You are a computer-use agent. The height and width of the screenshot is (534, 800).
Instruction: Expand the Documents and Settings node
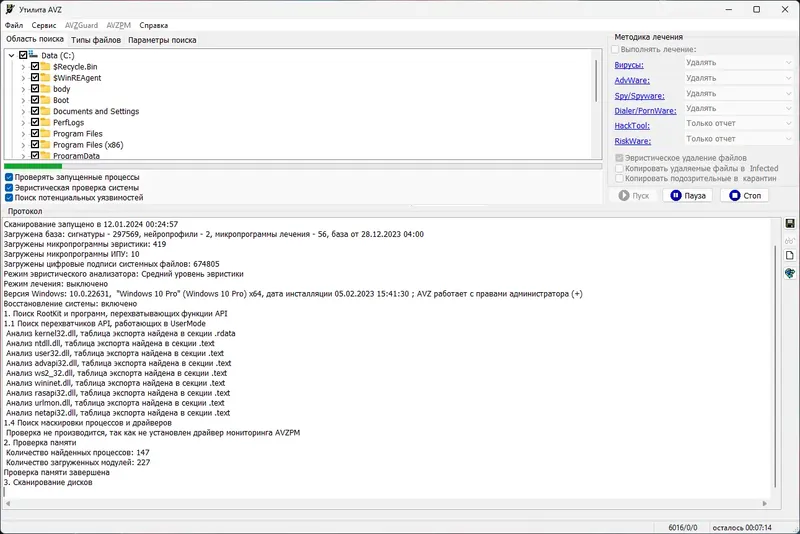23,112
